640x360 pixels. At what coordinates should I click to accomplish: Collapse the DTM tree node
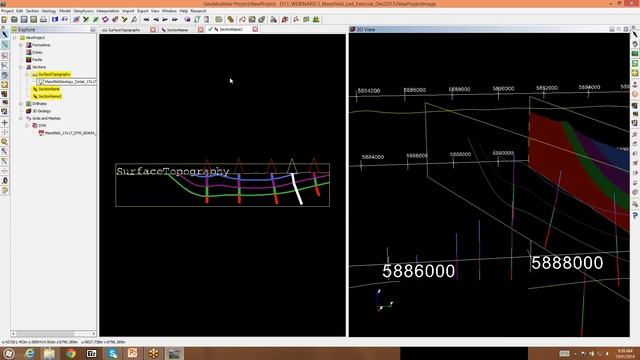click(x=27, y=126)
